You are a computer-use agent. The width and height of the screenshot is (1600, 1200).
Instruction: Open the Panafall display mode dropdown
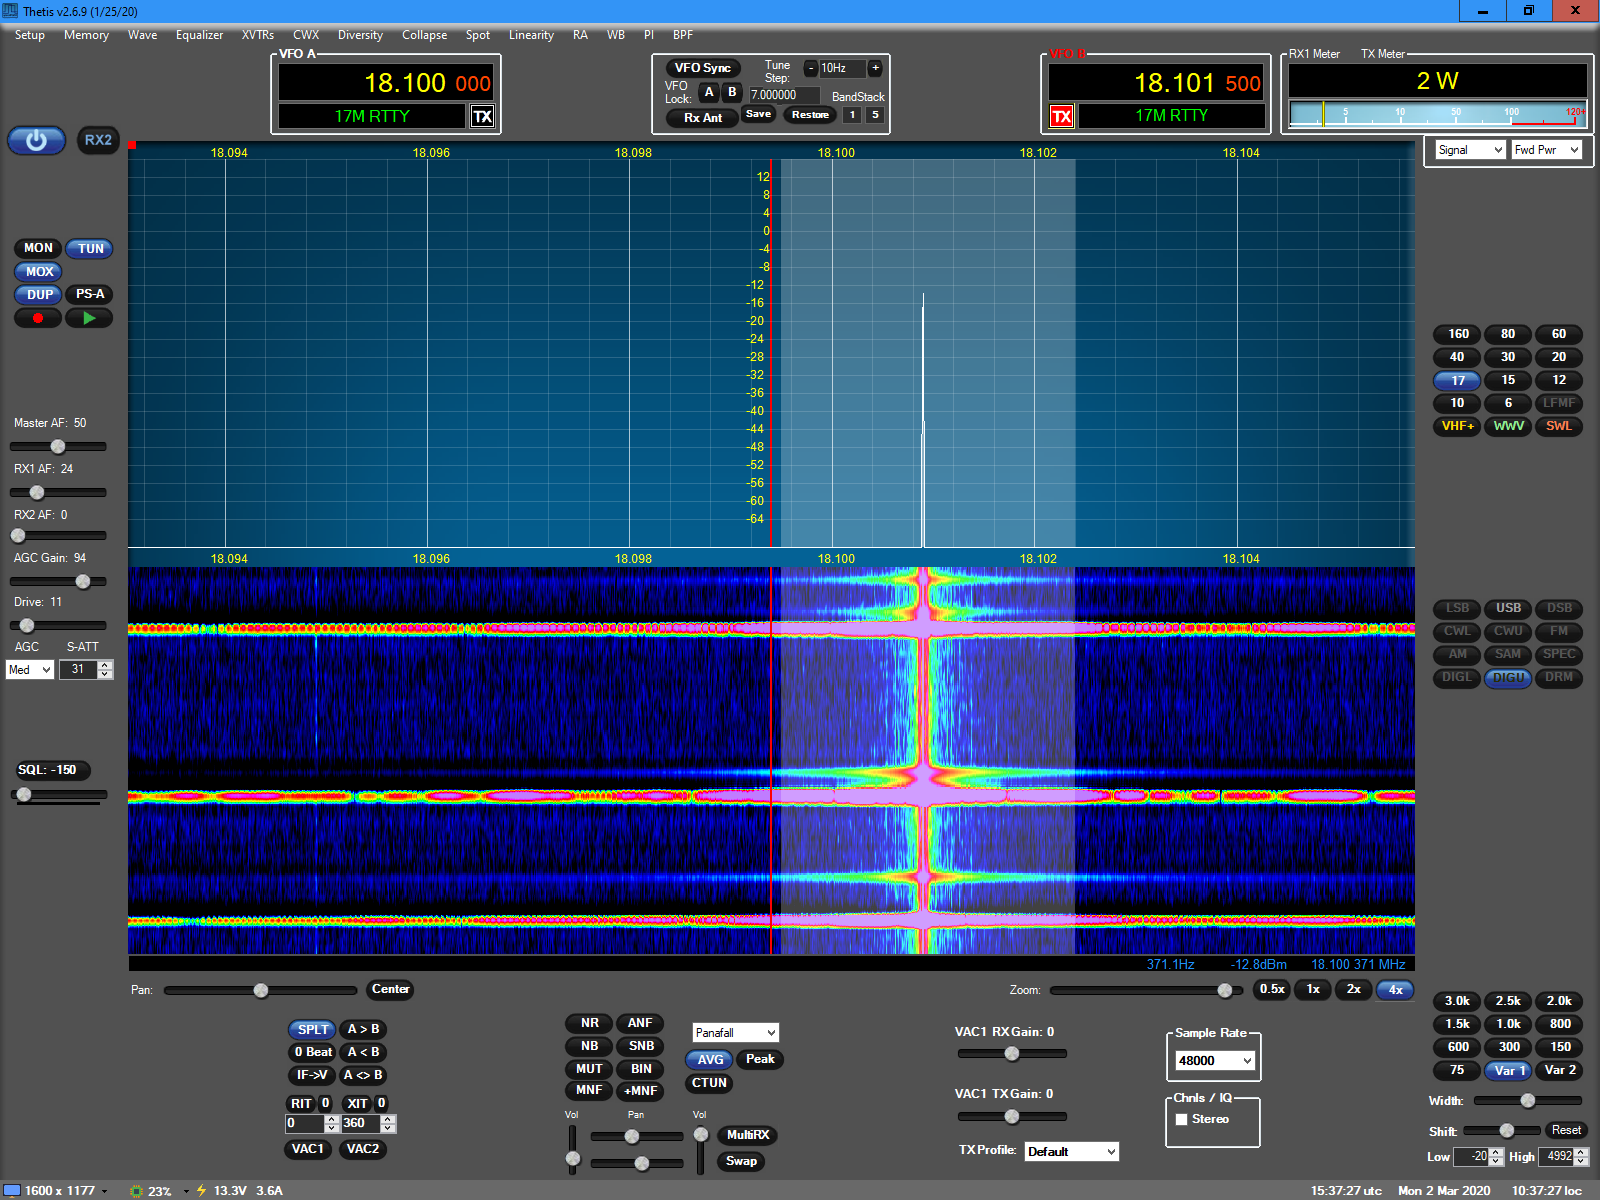point(735,1032)
